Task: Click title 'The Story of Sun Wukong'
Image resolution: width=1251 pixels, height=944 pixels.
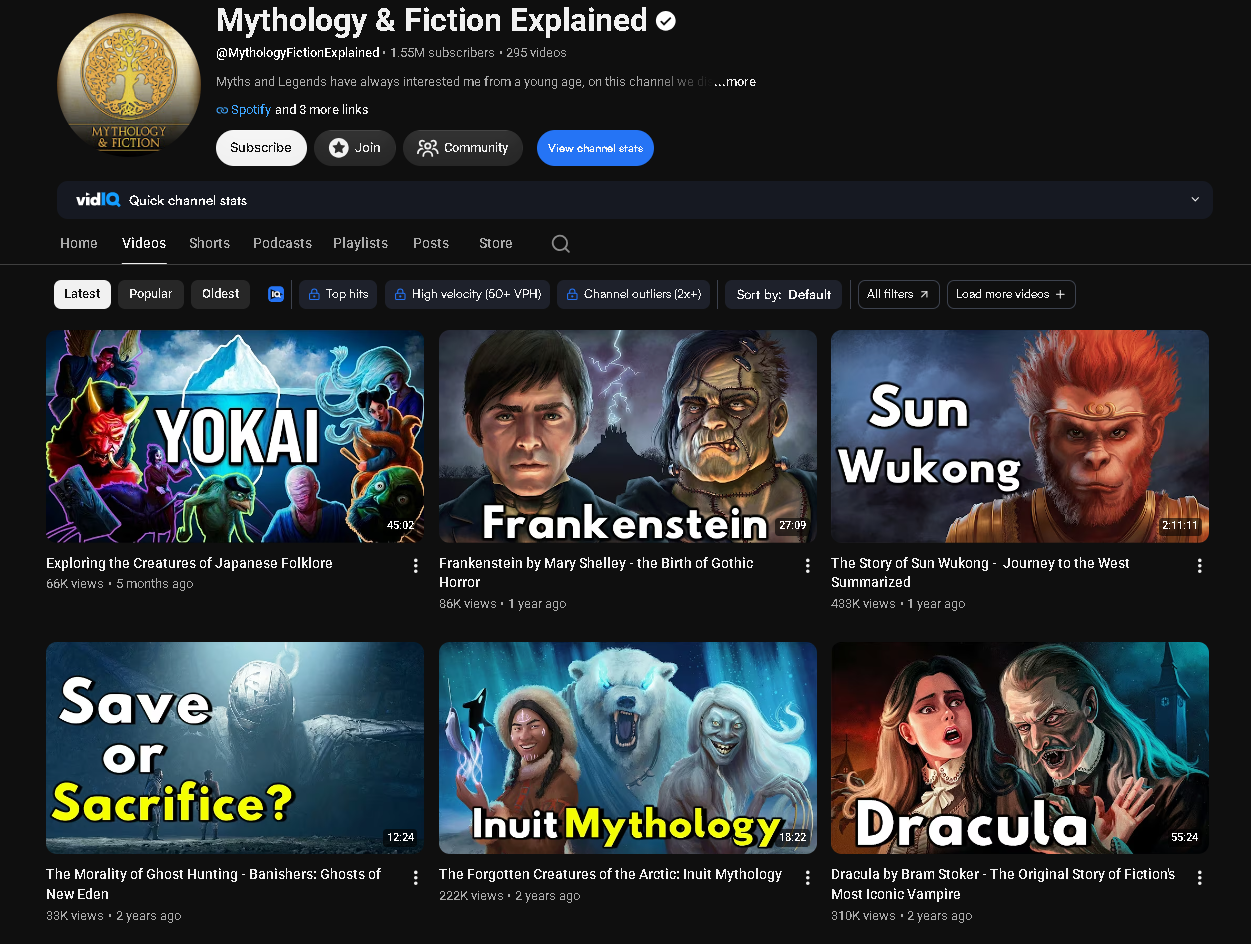Action: point(980,572)
